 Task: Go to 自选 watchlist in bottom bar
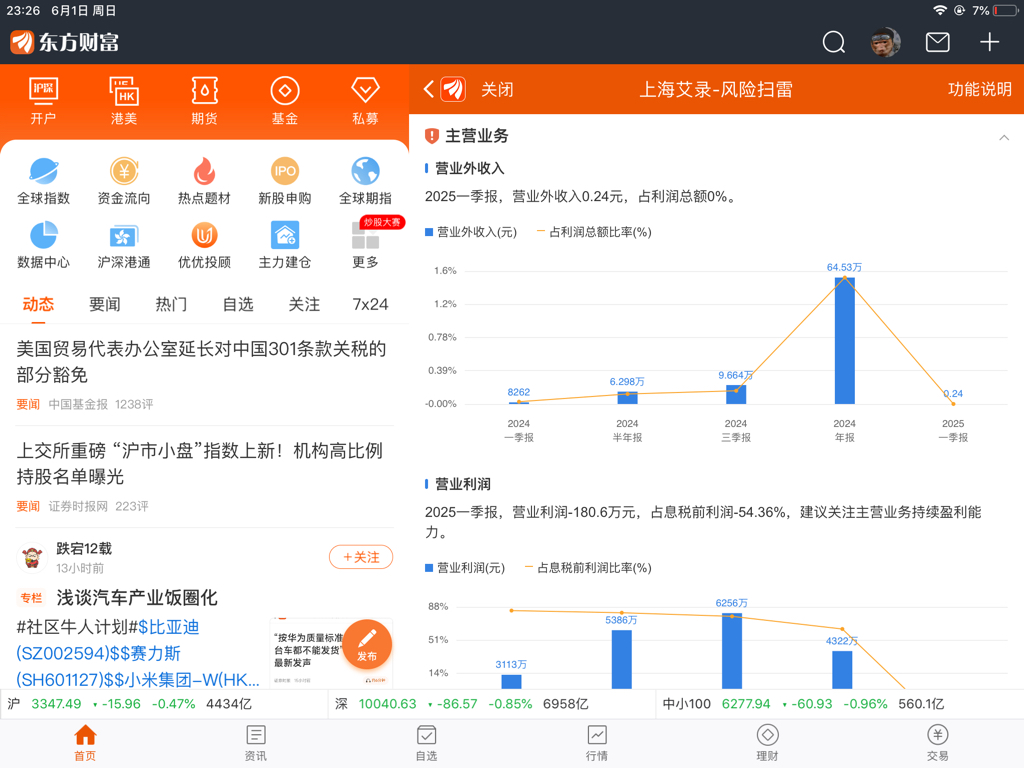click(426, 743)
